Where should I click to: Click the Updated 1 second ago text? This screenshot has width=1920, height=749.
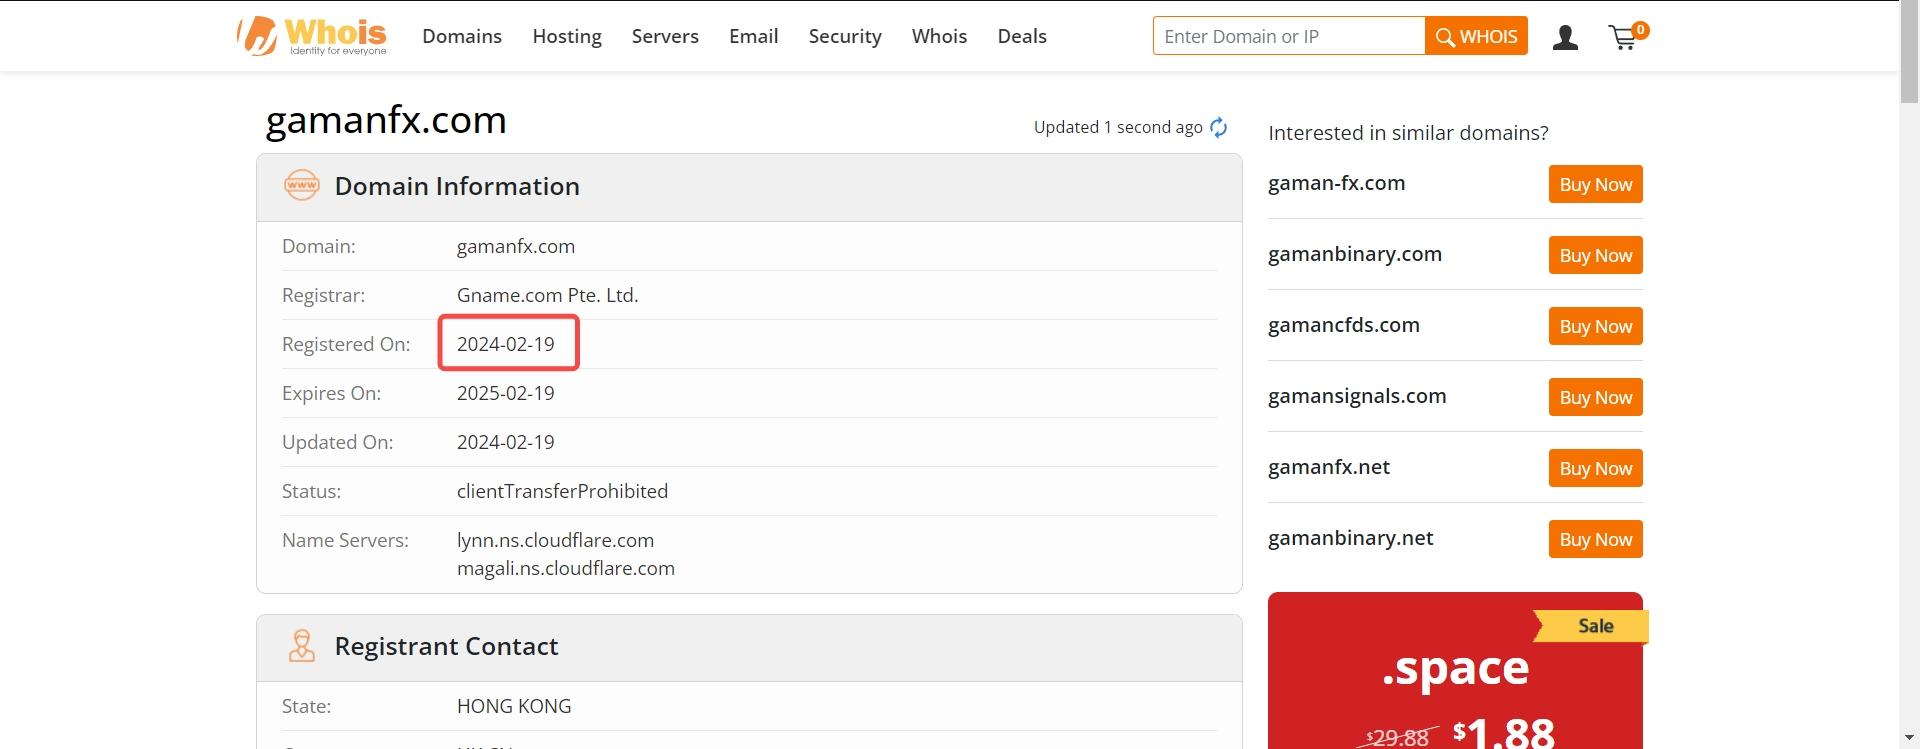tap(1118, 127)
